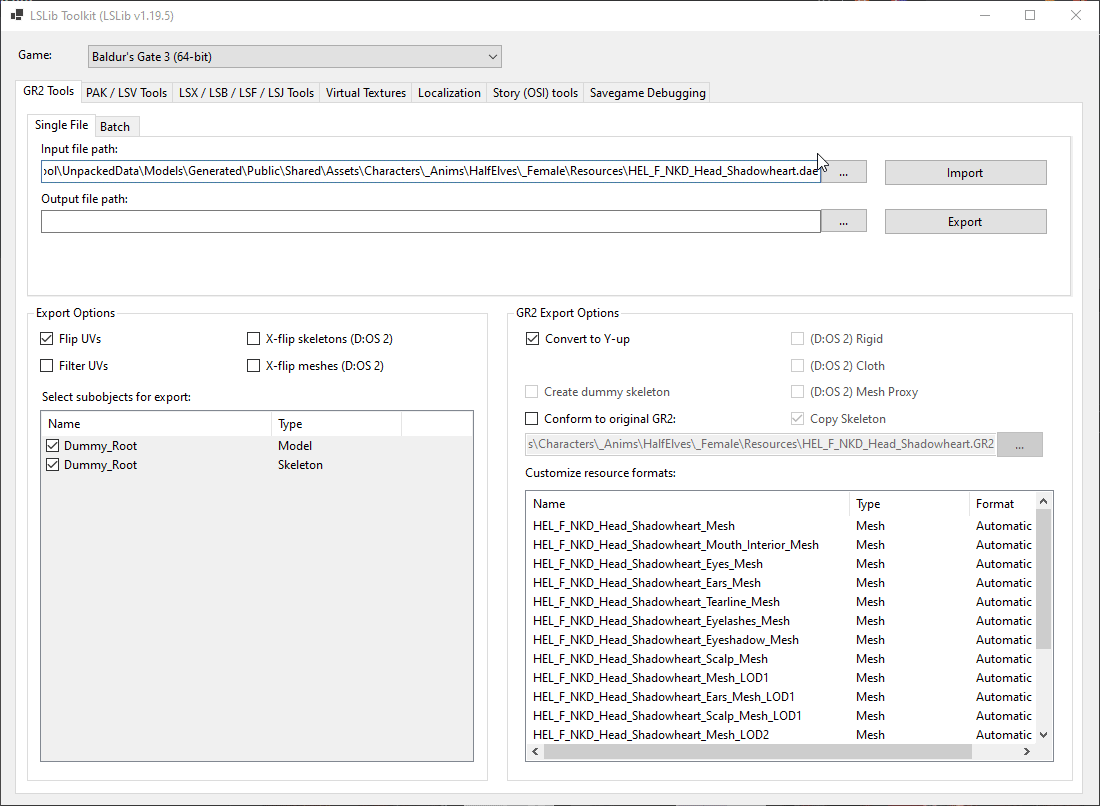Click Format header in resource formats table
This screenshot has width=1100, height=806.
(1002, 504)
